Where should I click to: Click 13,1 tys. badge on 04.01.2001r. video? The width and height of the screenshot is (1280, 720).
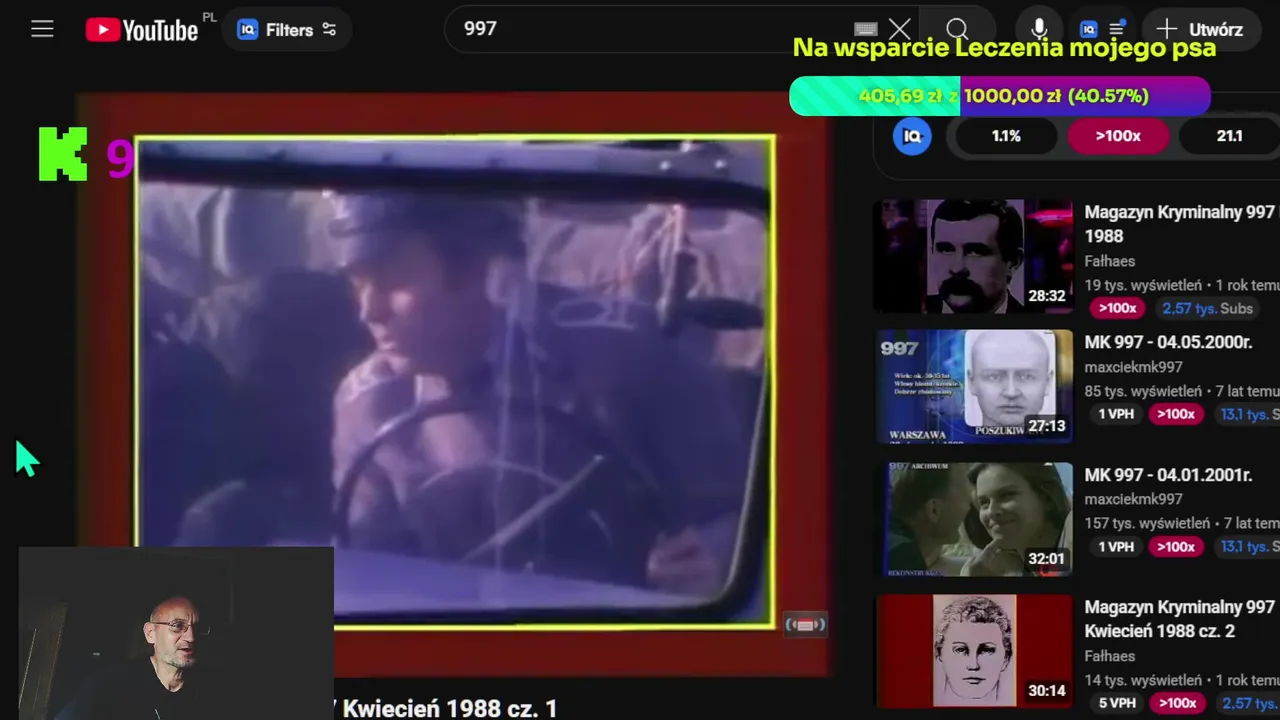pyautogui.click(x=1246, y=547)
